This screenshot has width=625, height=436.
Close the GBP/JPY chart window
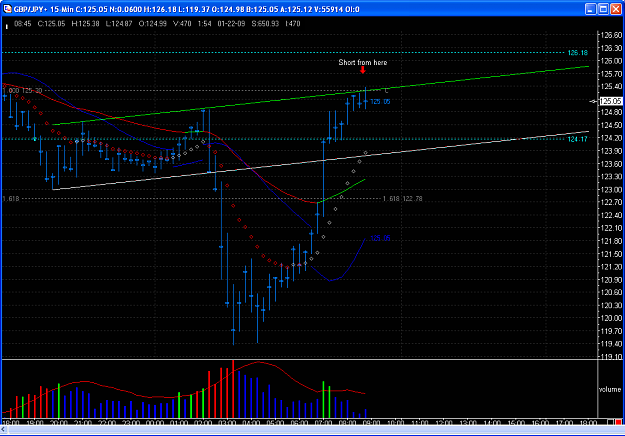(616, 9)
